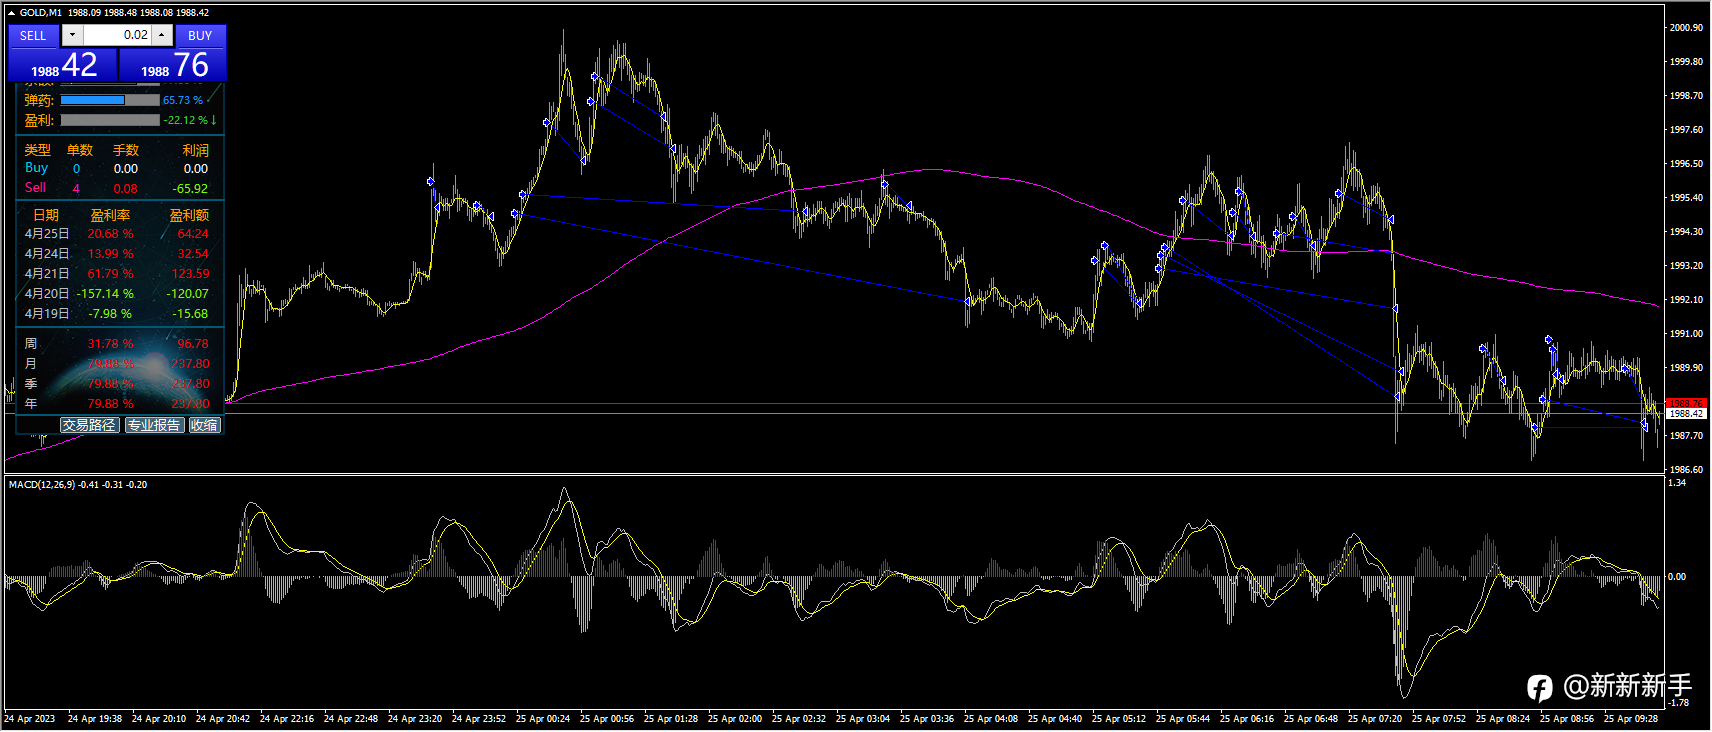Click the 盈利率 column header

[x=110, y=215]
